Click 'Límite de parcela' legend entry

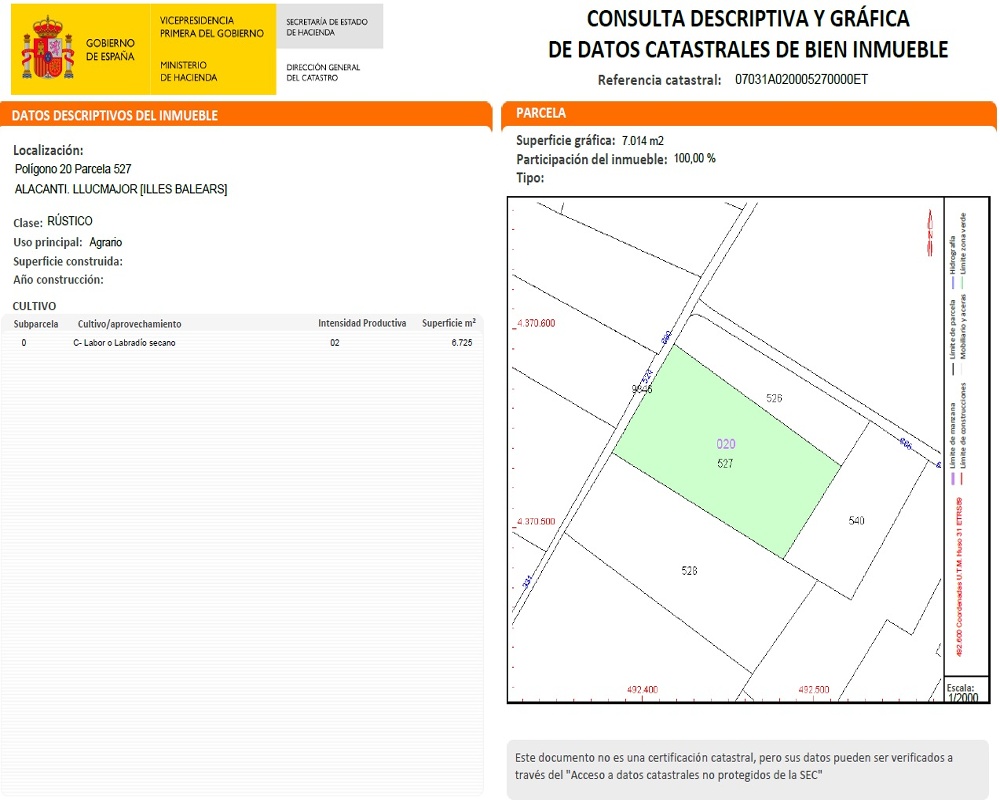pos(953,338)
